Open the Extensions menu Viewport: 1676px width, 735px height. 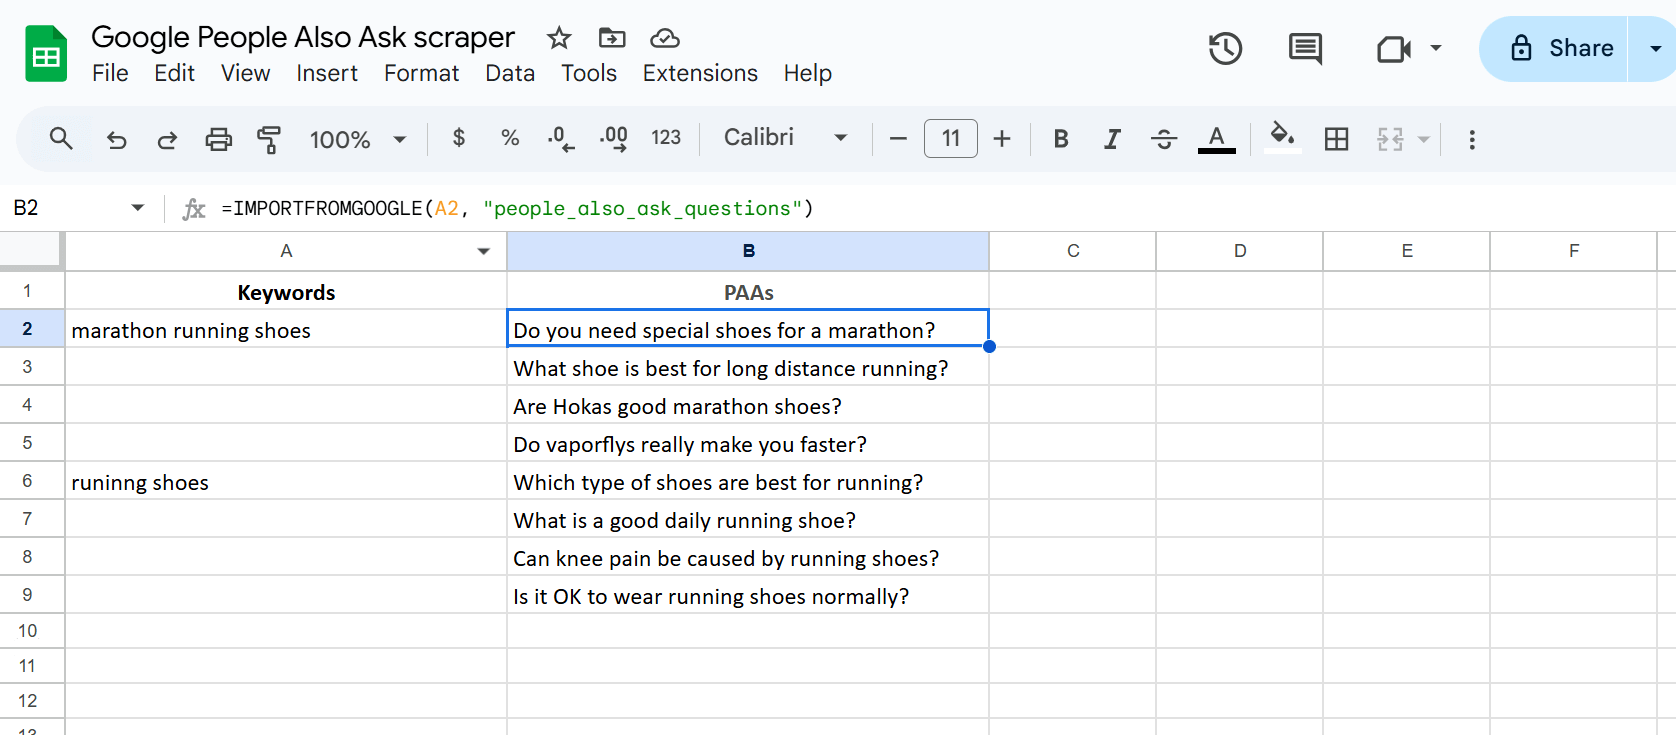point(700,73)
